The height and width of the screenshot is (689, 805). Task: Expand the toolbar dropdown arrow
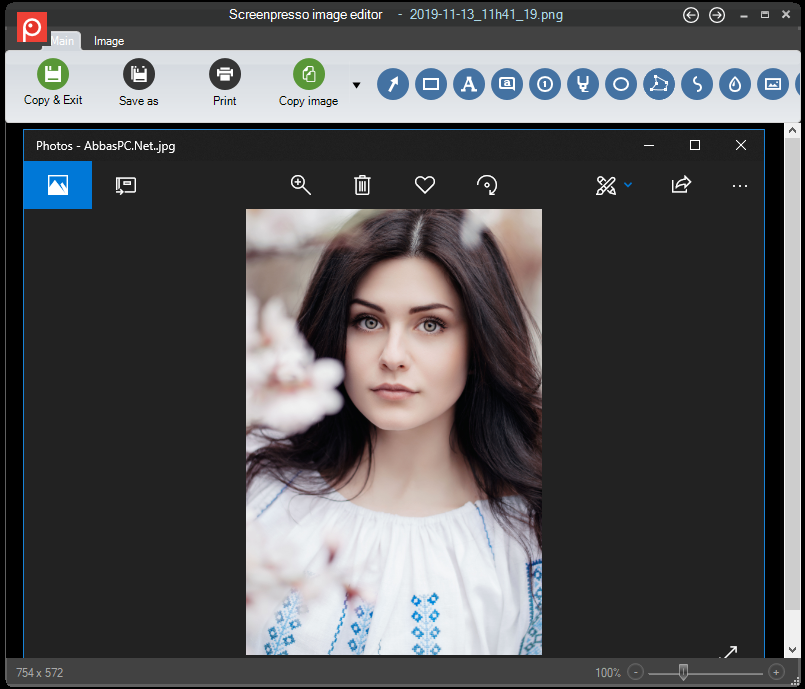(x=356, y=85)
